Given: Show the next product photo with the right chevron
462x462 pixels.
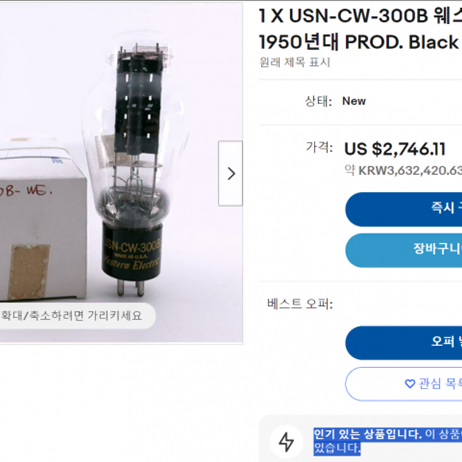Looking at the screenshot, I should (230, 173).
